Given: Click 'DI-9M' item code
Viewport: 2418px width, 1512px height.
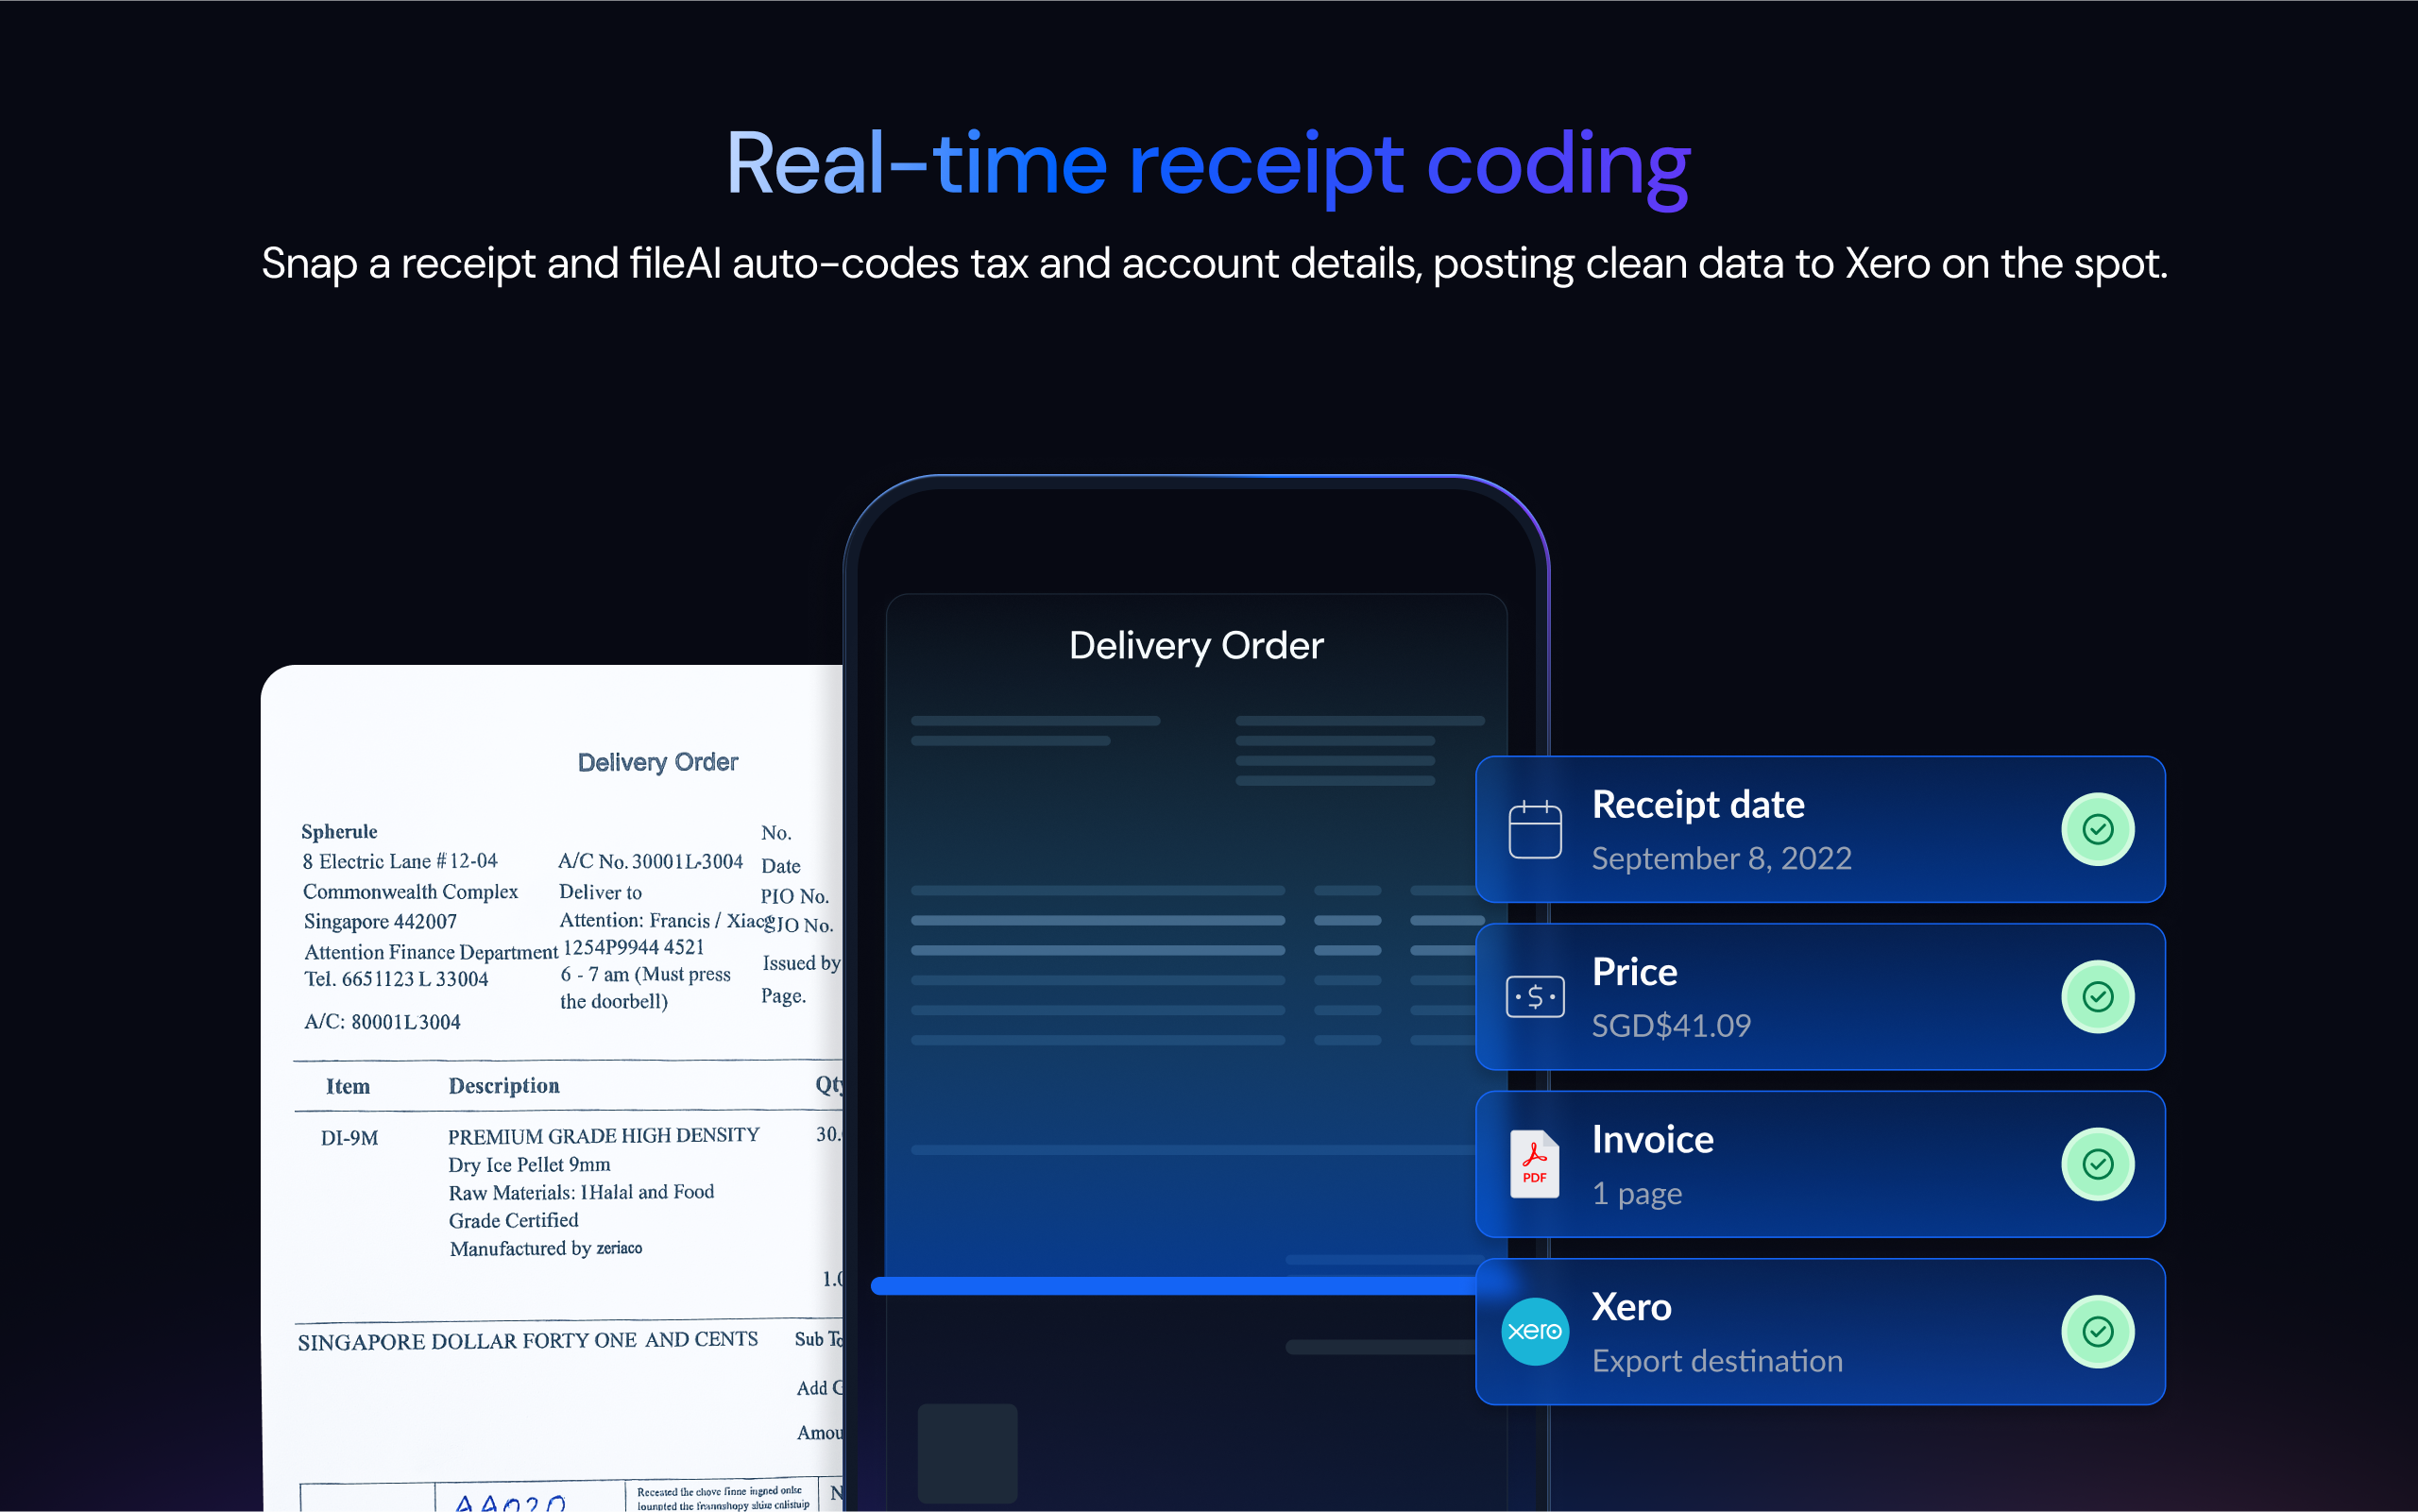Looking at the screenshot, I should 349,1138.
